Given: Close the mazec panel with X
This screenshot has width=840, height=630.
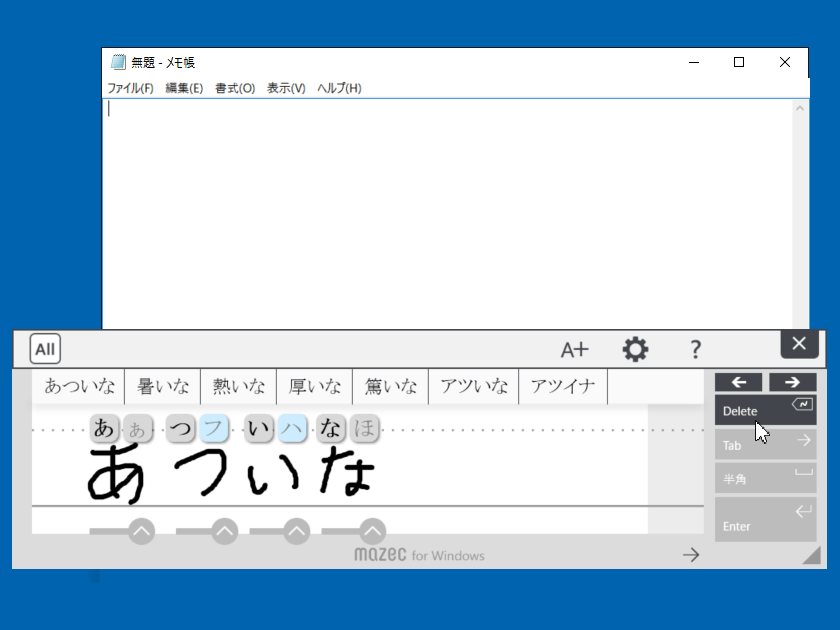Looking at the screenshot, I should coord(799,344).
